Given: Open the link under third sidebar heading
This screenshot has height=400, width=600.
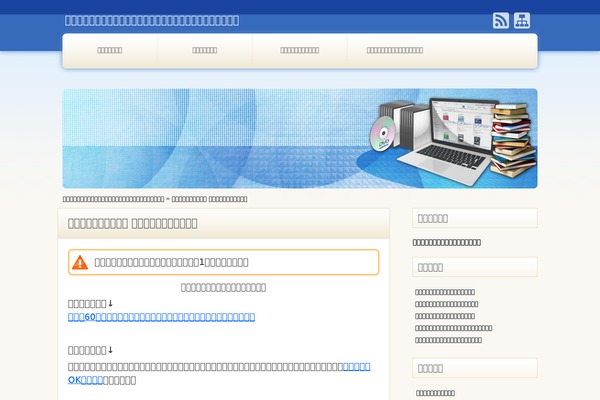Looking at the screenshot, I should [x=435, y=393].
